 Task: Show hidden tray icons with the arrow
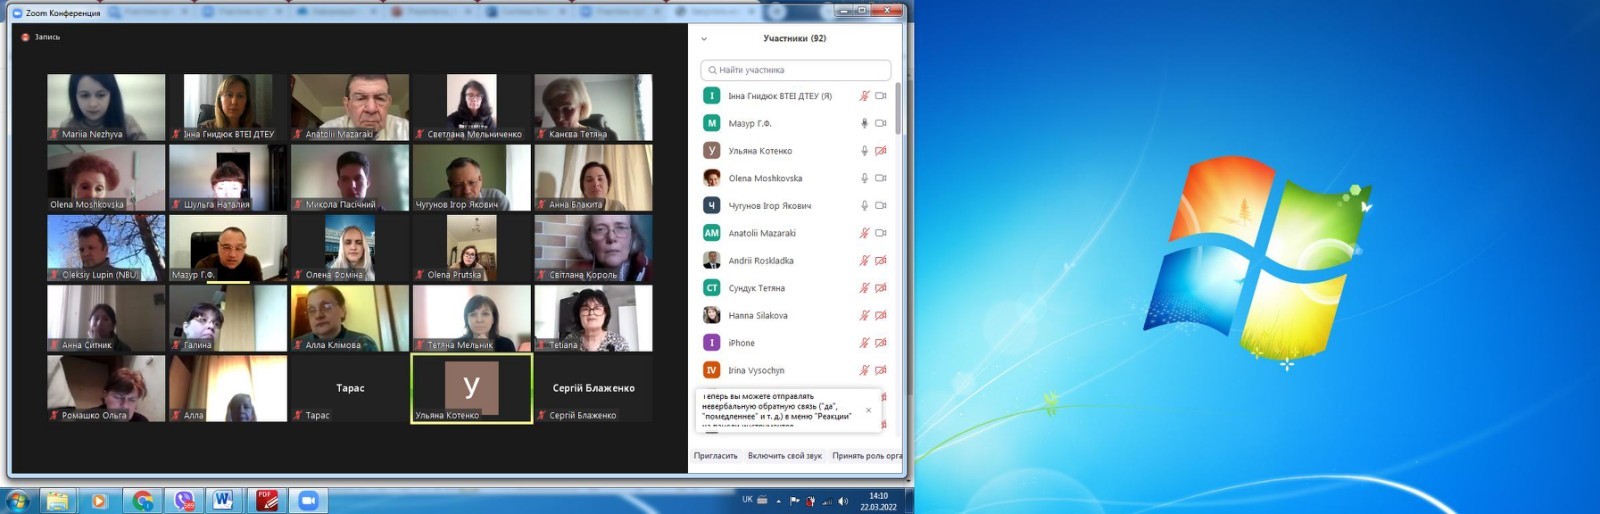[x=778, y=501]
